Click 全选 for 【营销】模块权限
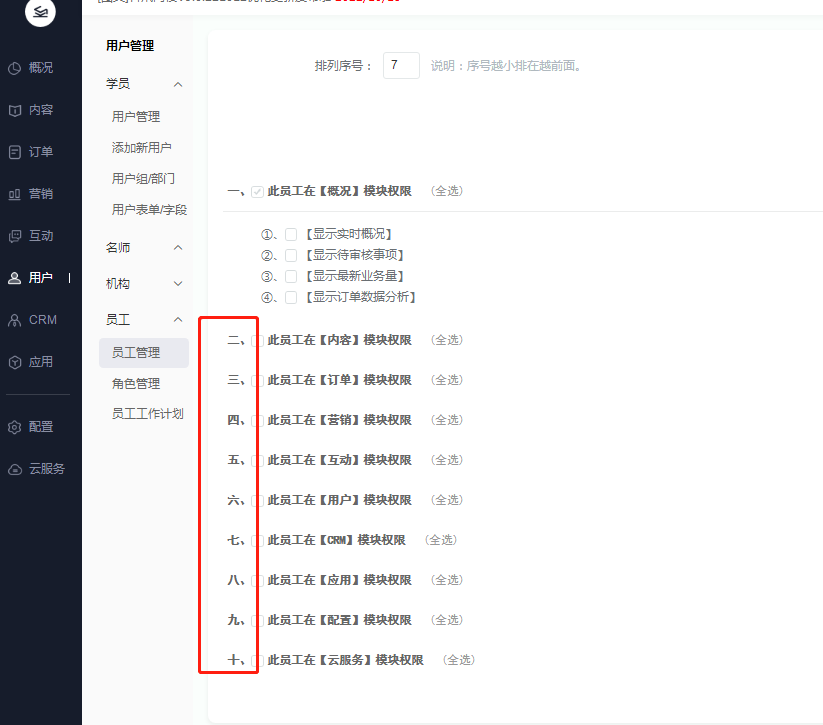Image resolution: width=823 pixels, height=725 pixels. [447, 420]
